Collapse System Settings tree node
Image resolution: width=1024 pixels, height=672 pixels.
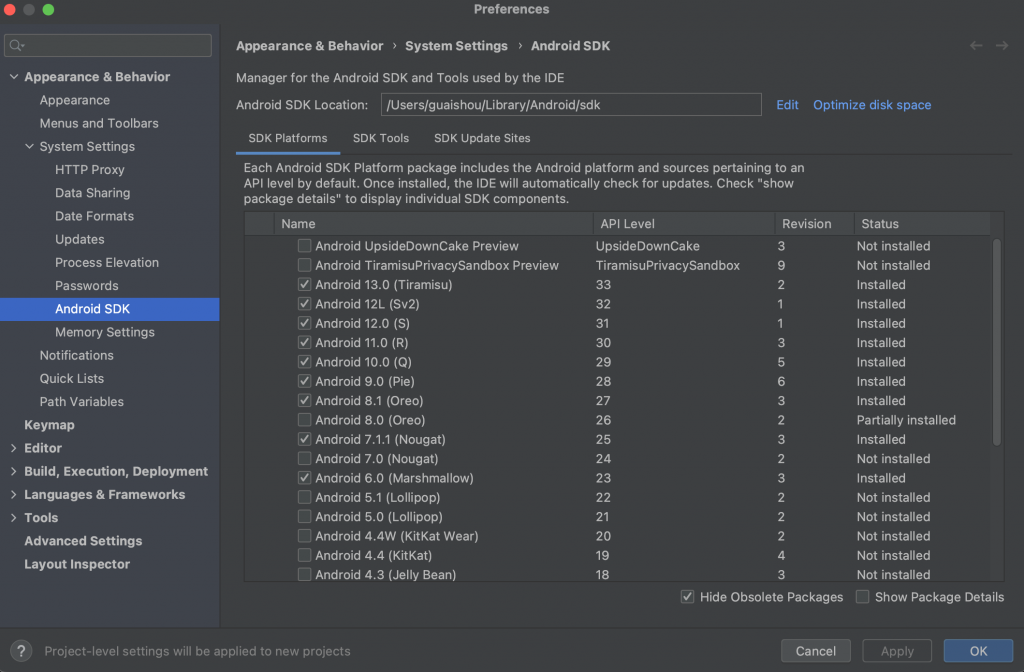[29, 146]
